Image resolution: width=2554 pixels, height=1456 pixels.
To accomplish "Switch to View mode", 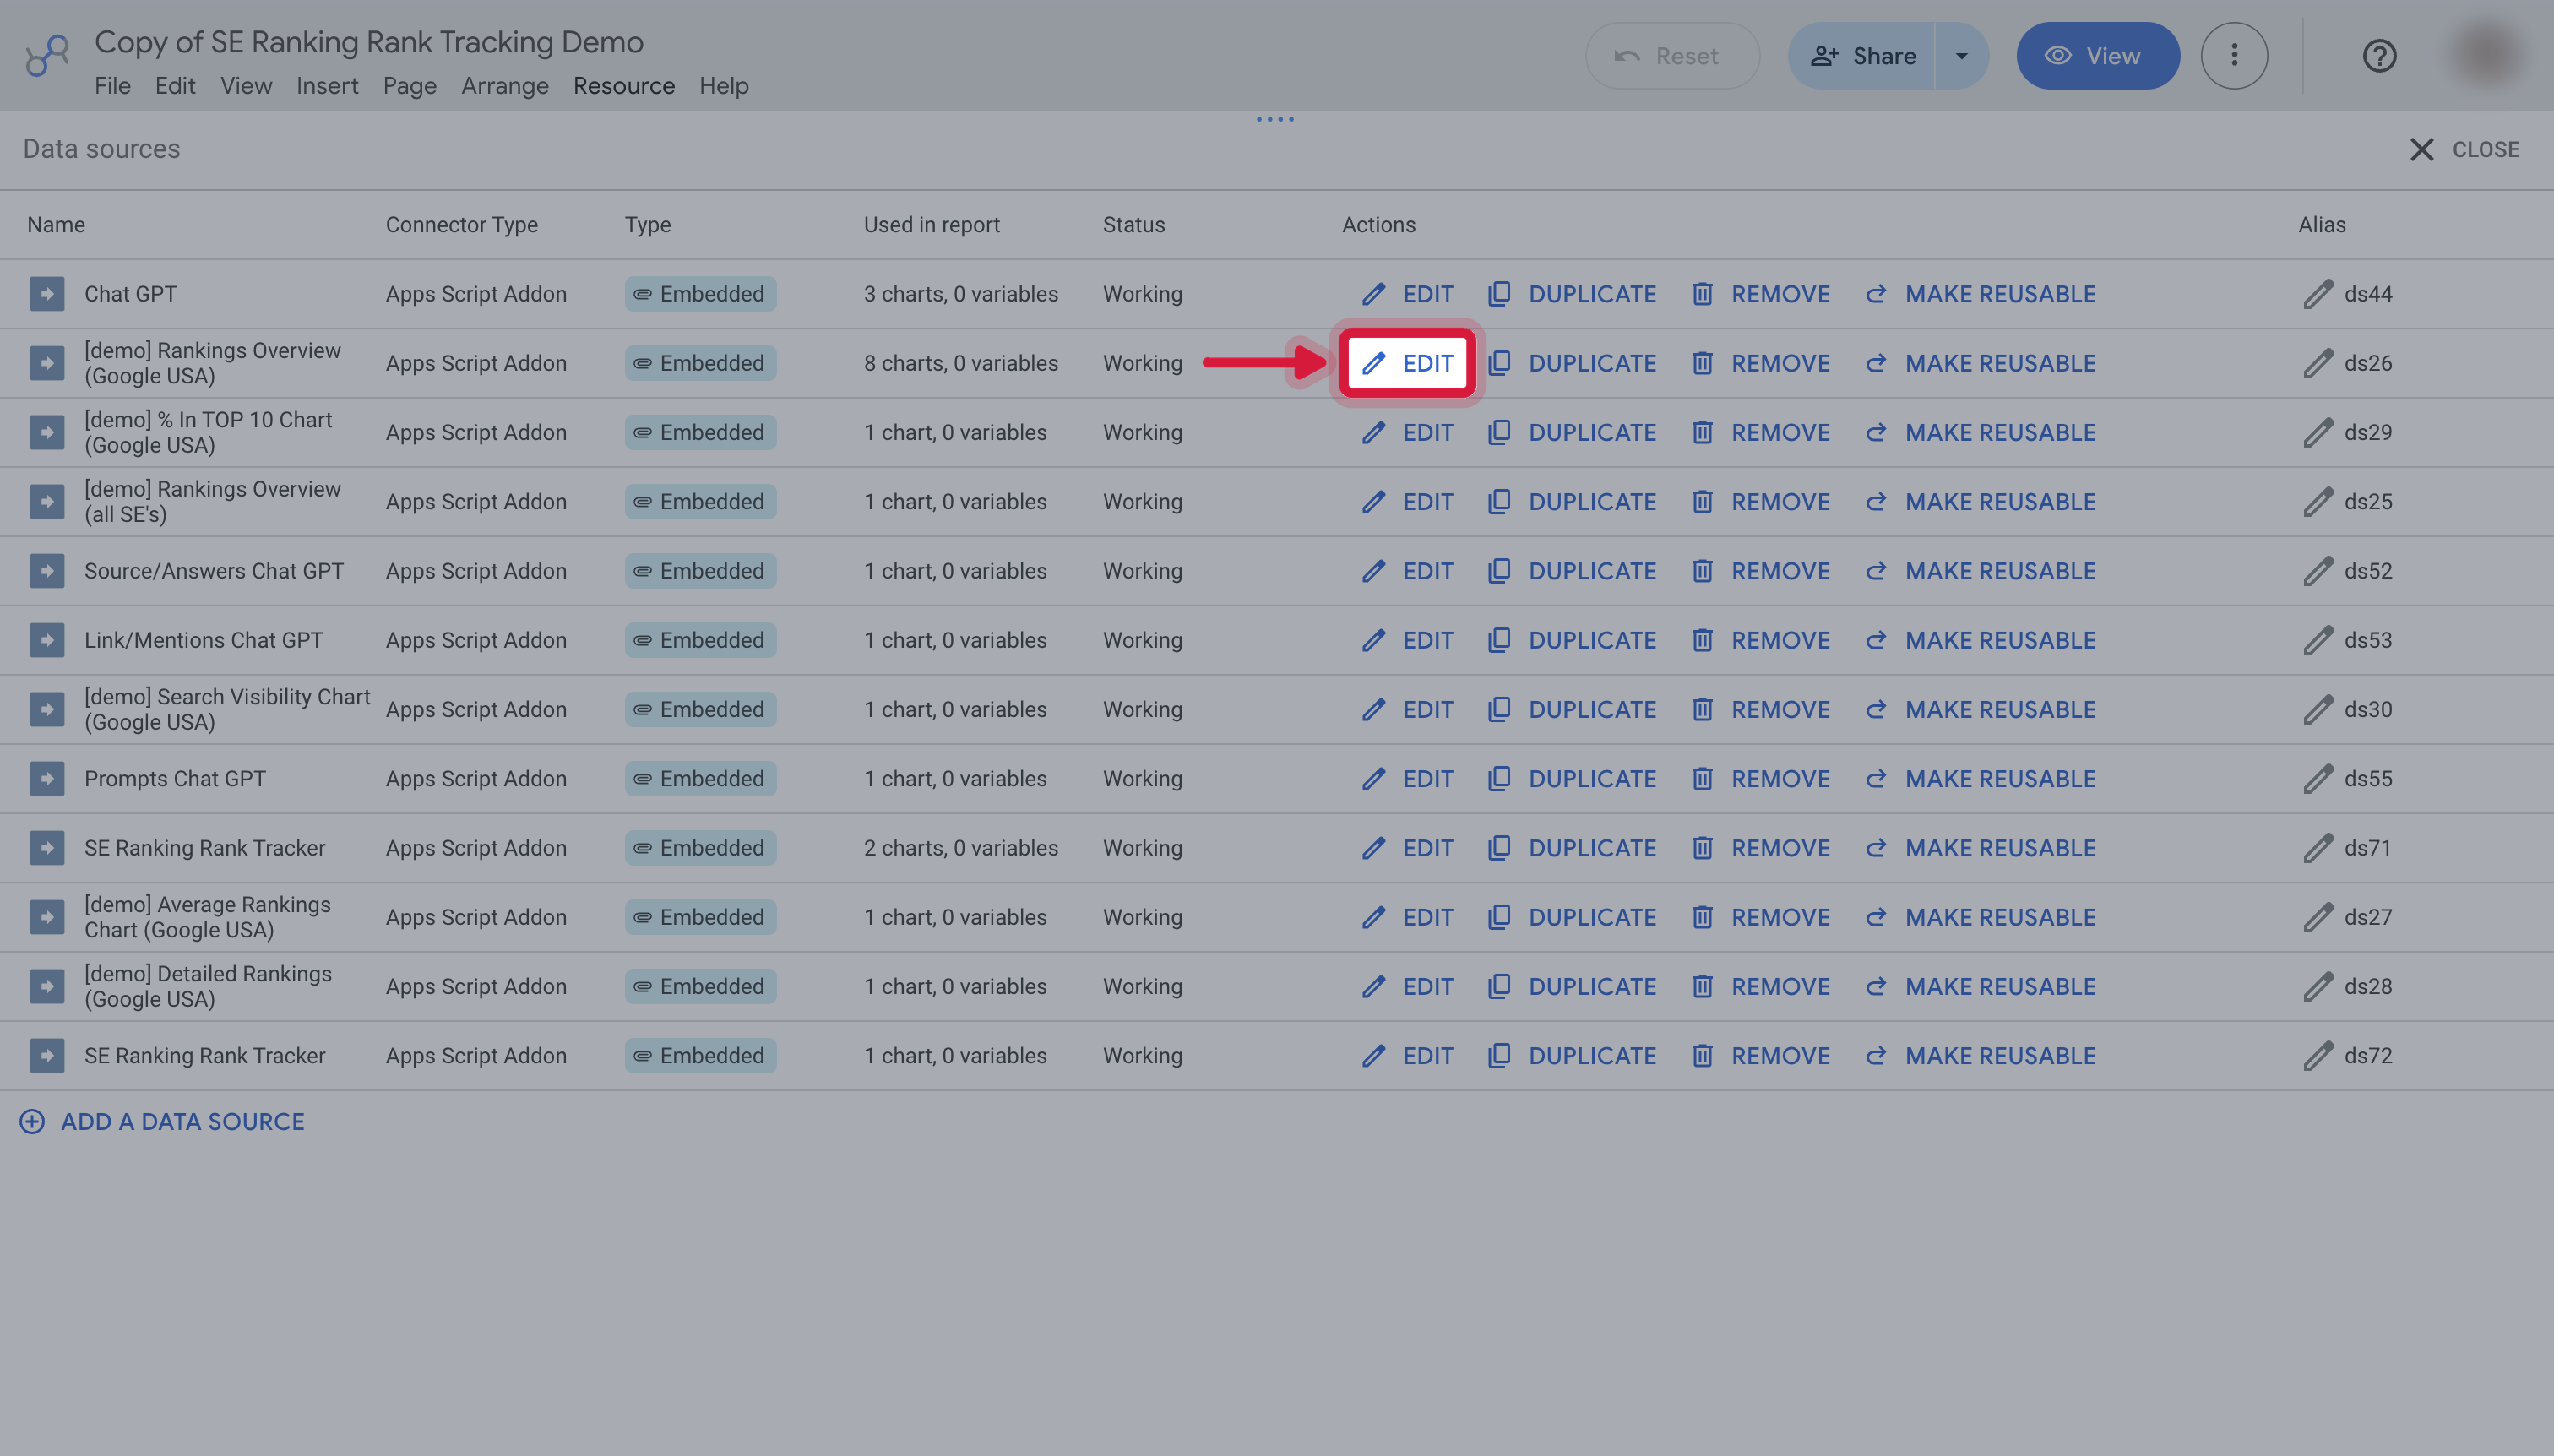I will (2097, 56).
